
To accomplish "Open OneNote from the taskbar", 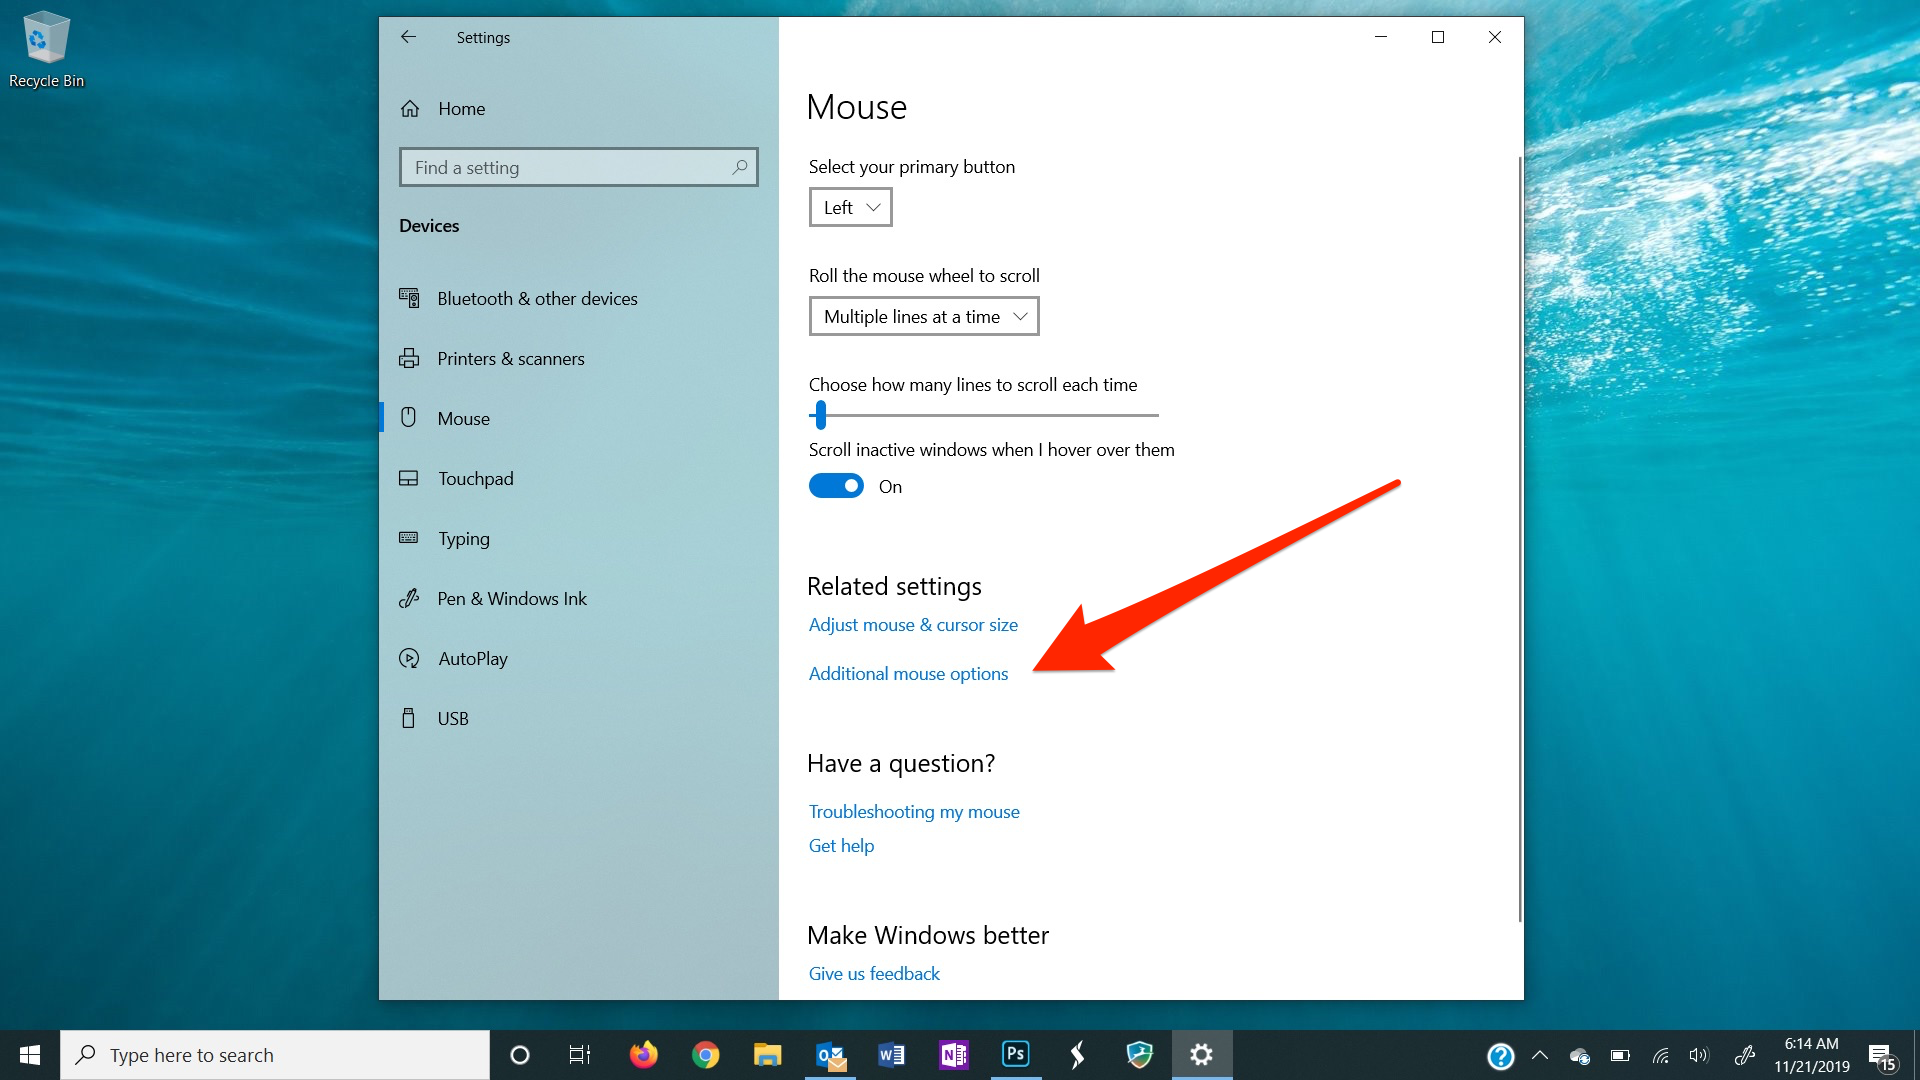I will tap(954, 1054).
